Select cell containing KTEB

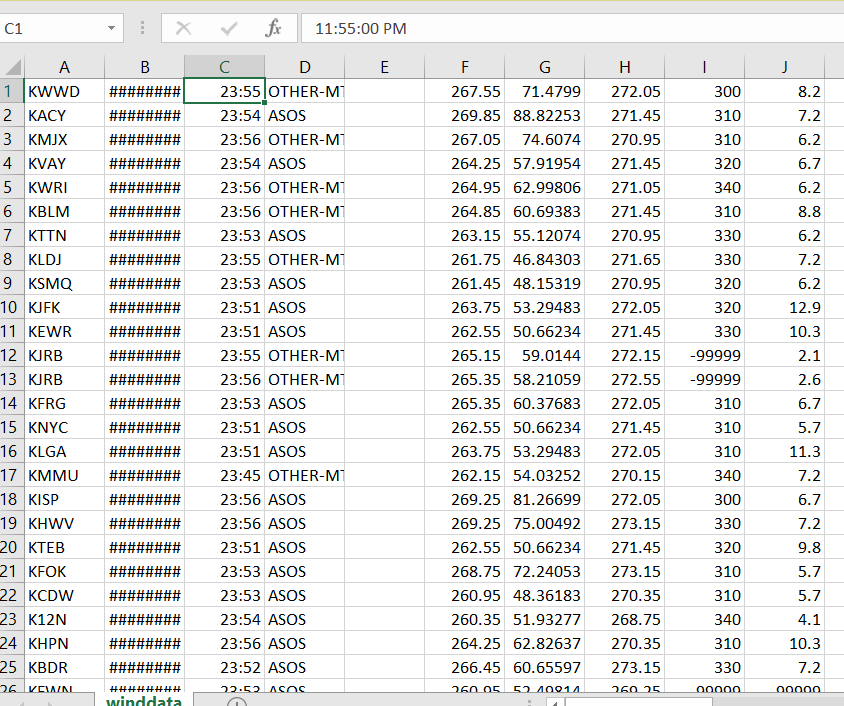pyautogui.click(x=65, y=547)
